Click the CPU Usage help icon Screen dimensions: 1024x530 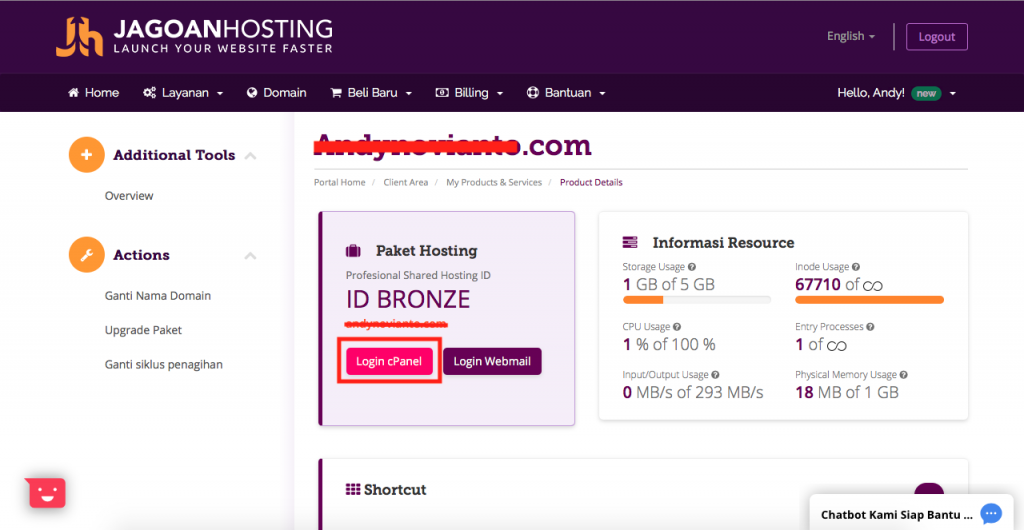[x=677, y=326]
